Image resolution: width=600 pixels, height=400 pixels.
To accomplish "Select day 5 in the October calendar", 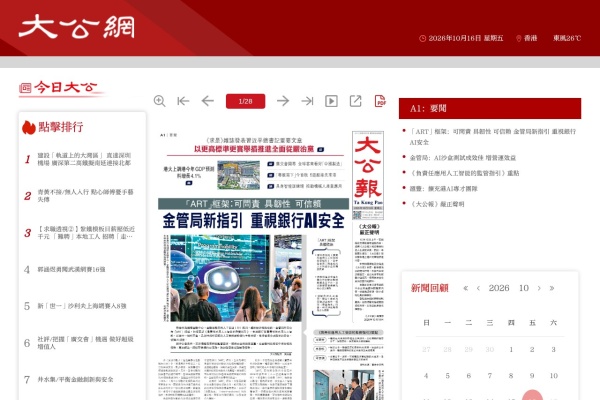I will click(447, 376).
